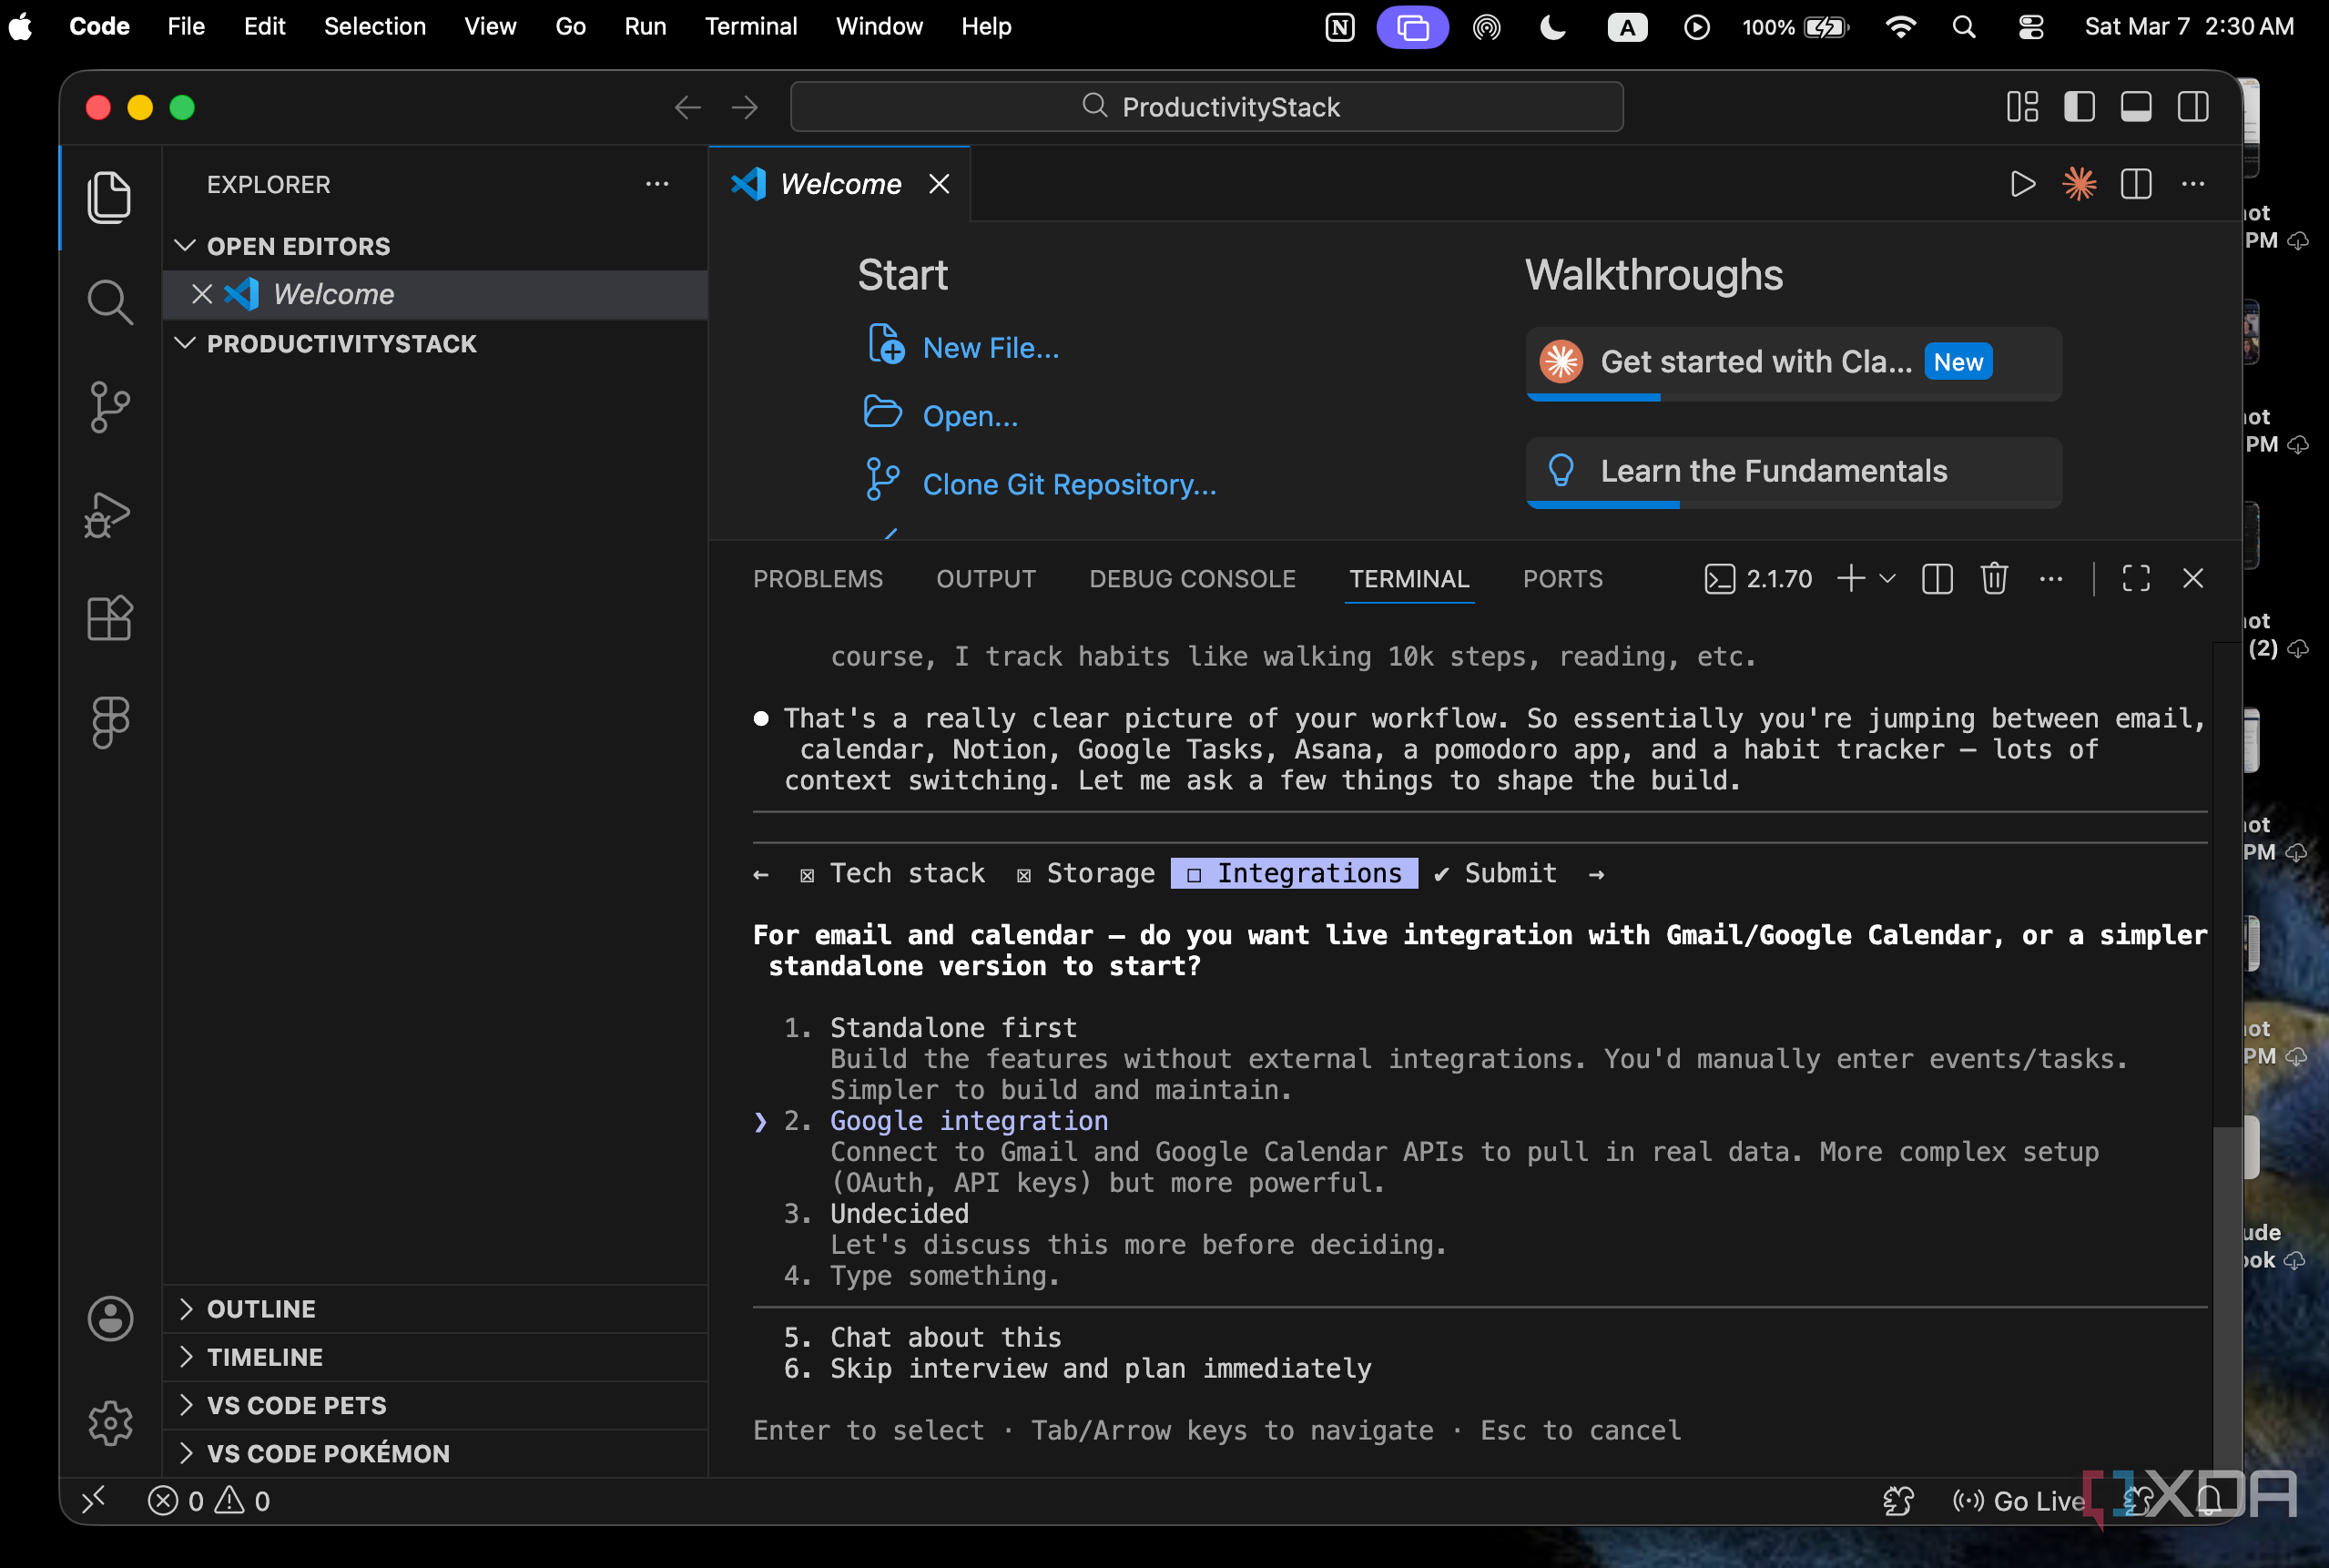Open macOS Control Center toggles
Image resolution: width=2329 pixels, height=1568 pixels.
point(2031,27)
